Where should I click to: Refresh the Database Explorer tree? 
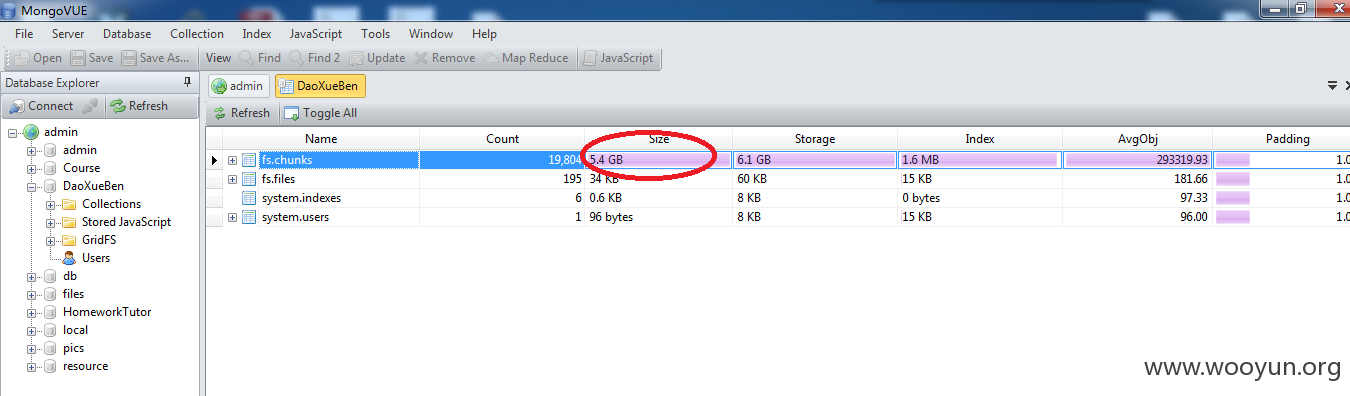point(139,106)
